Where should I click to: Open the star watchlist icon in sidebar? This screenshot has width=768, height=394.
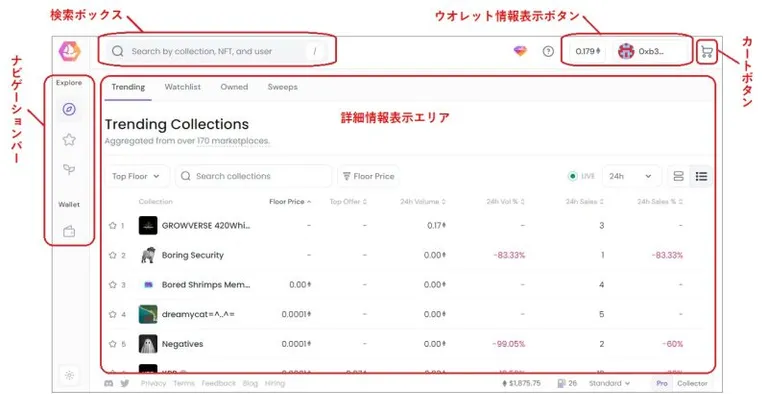[x=69, y=140]
